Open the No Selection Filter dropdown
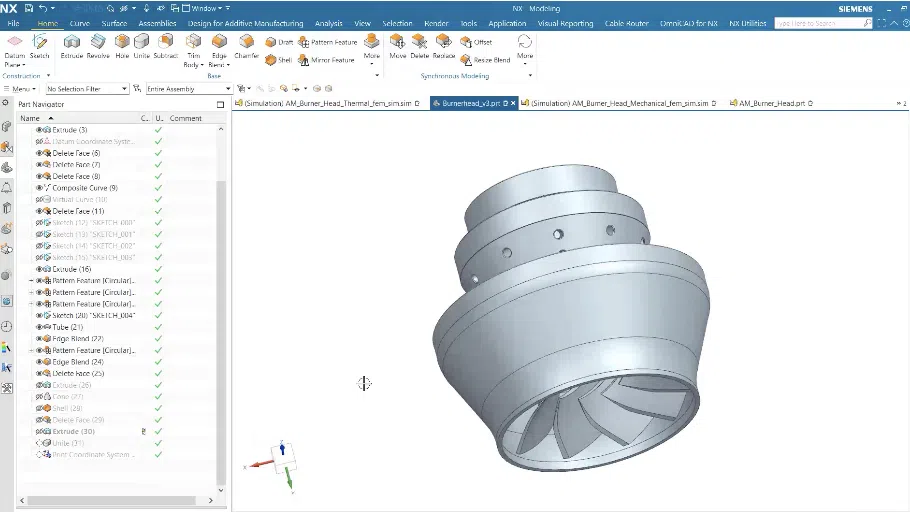 (87, 89)
